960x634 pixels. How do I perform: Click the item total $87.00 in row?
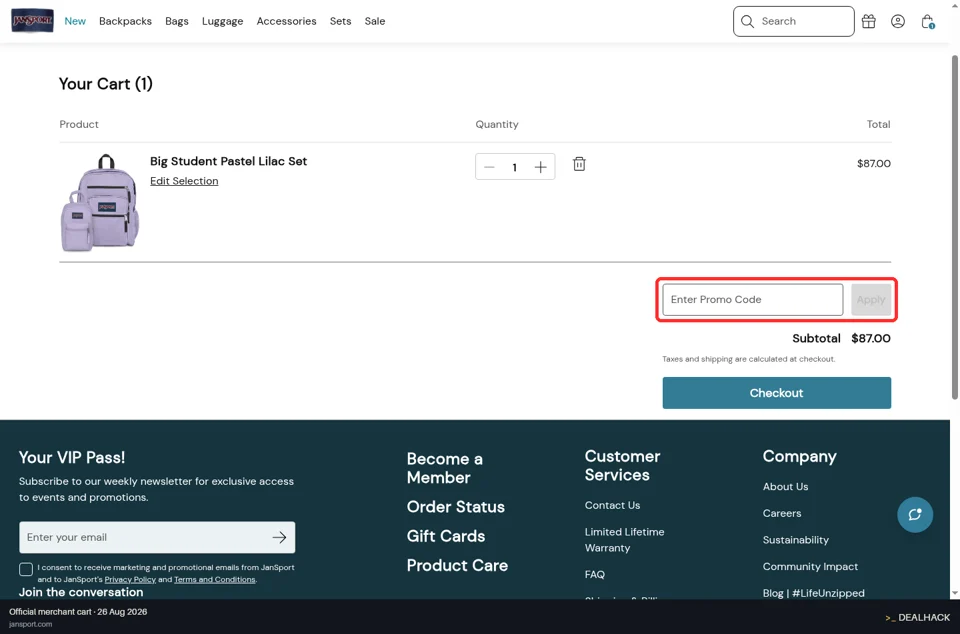(x=874, y=163)
